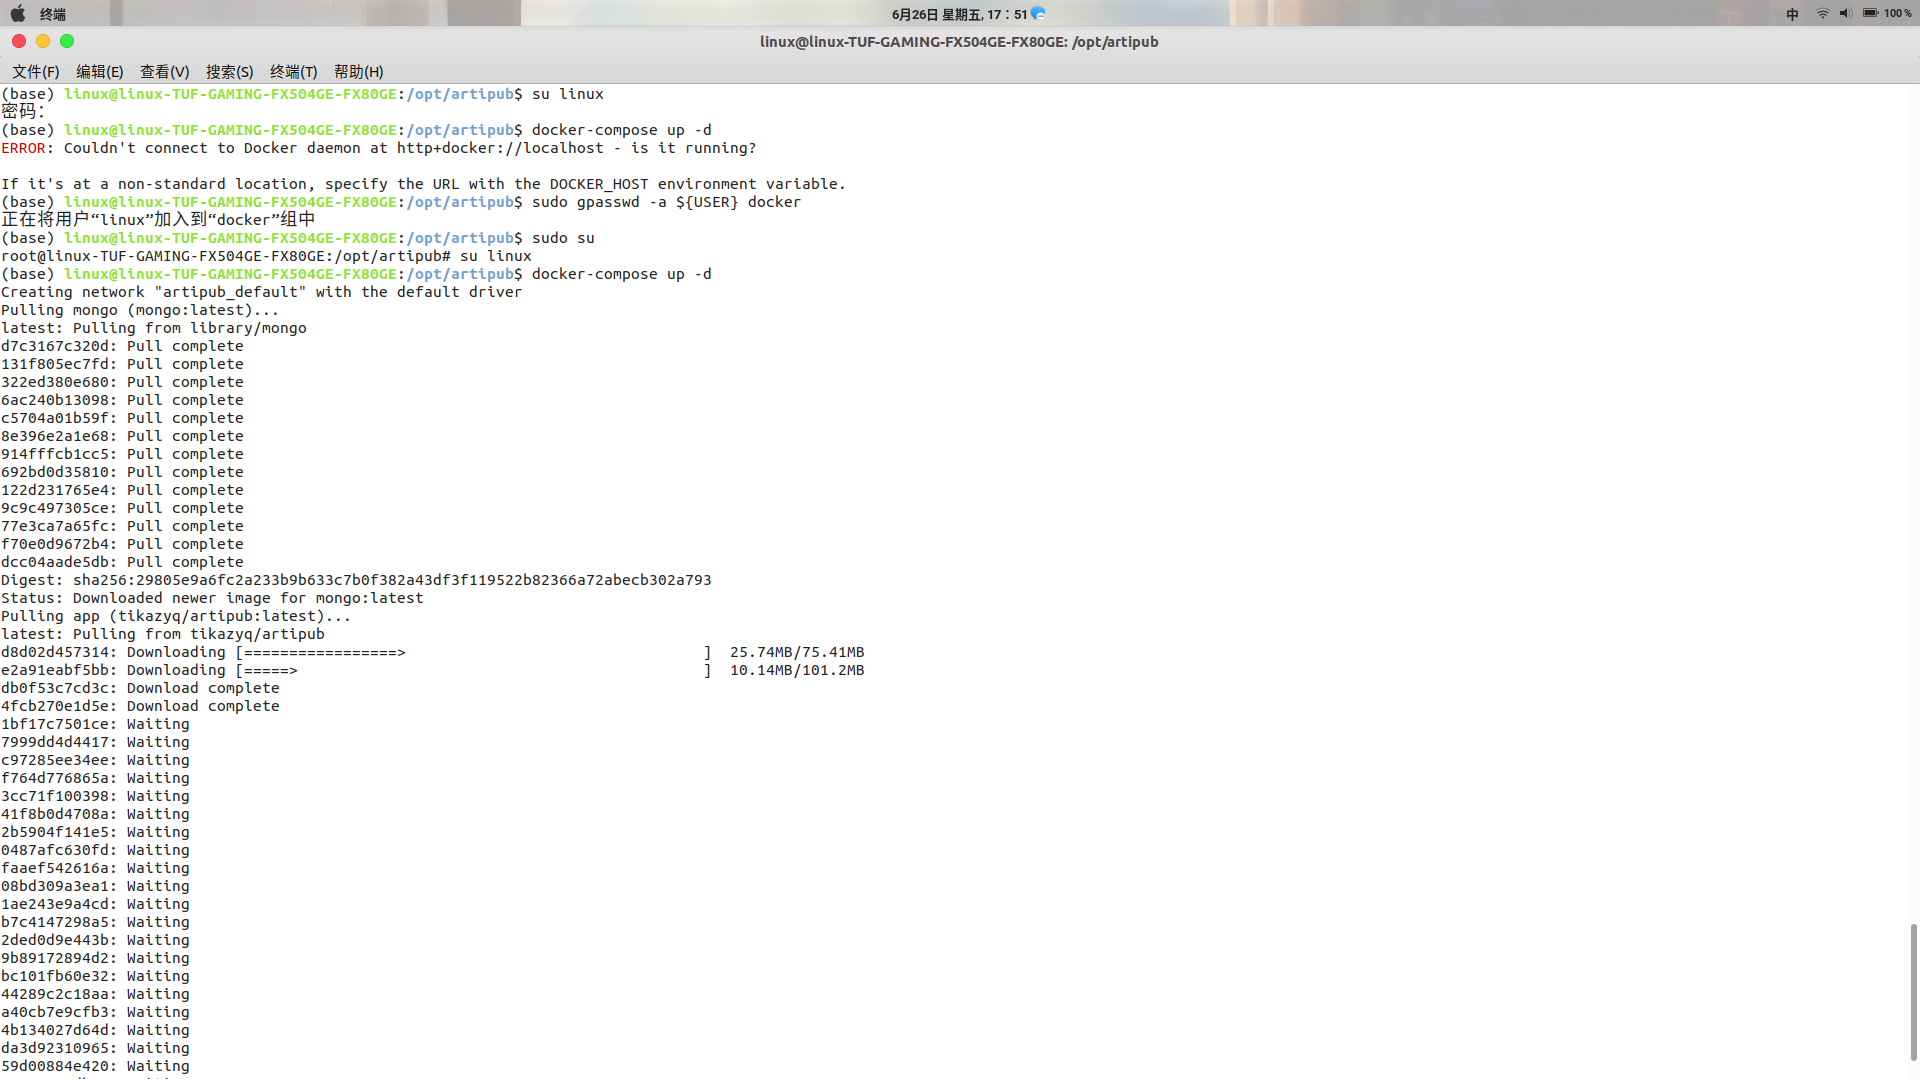Screen dimensions: 1920x1080
Task: Click the d8d02d457314 download progress bar
Action: pos(474,653)
